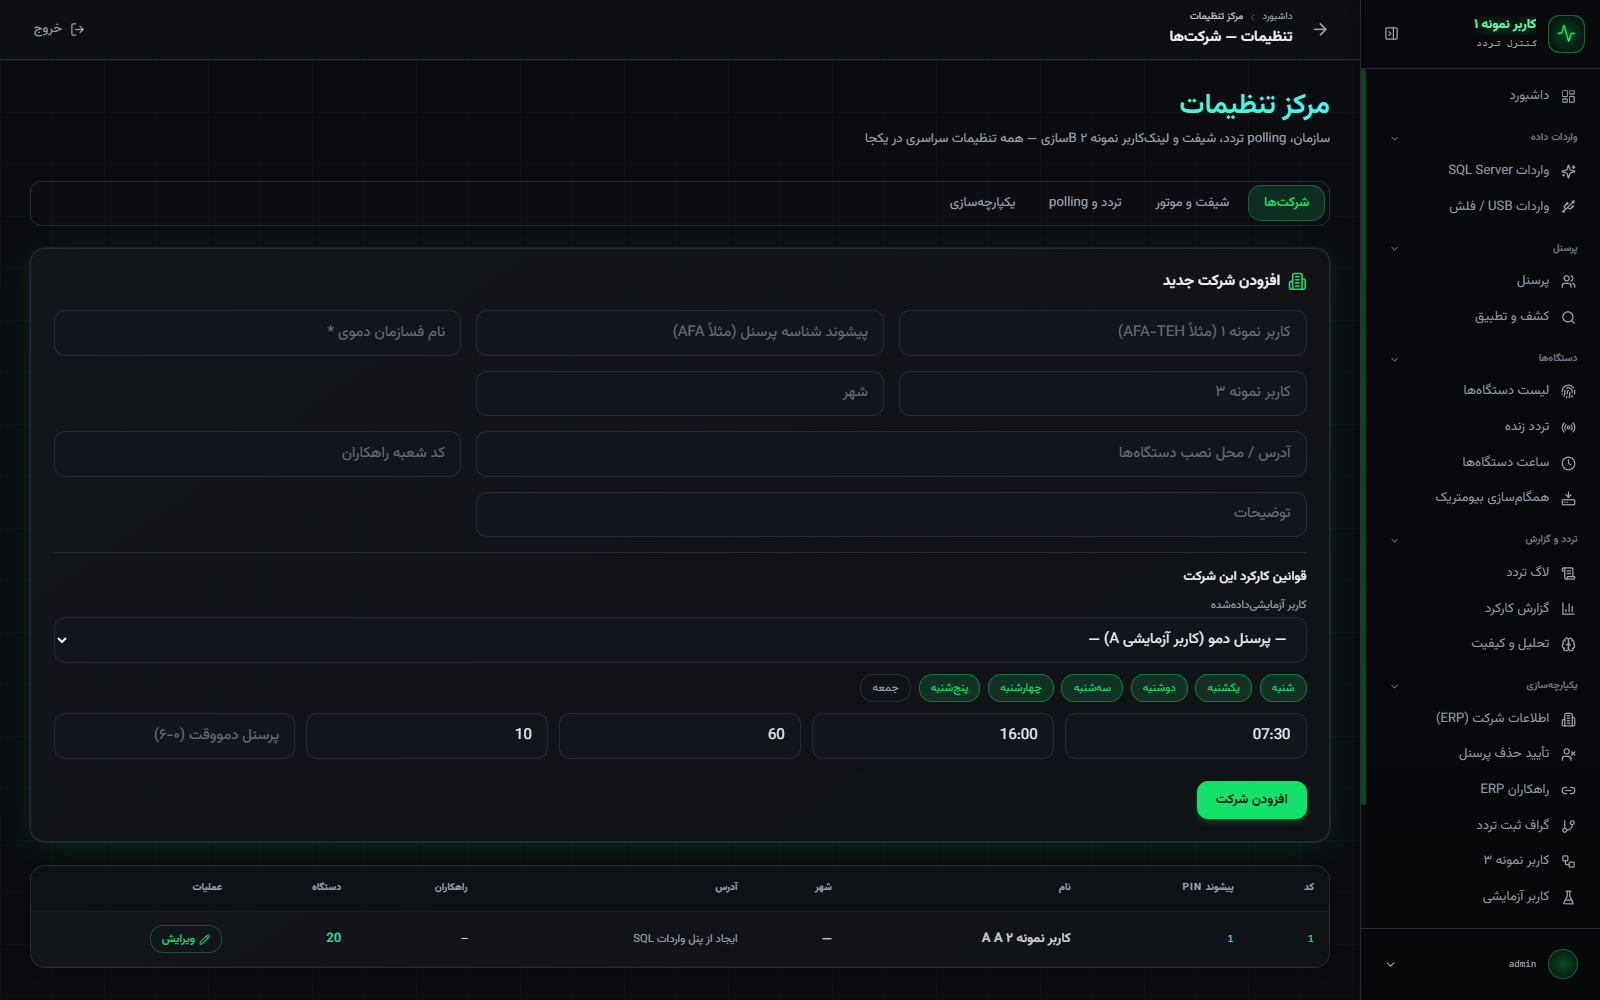Switch to تردد و polling tab

pyautogui.click(x=1085, y=203)
